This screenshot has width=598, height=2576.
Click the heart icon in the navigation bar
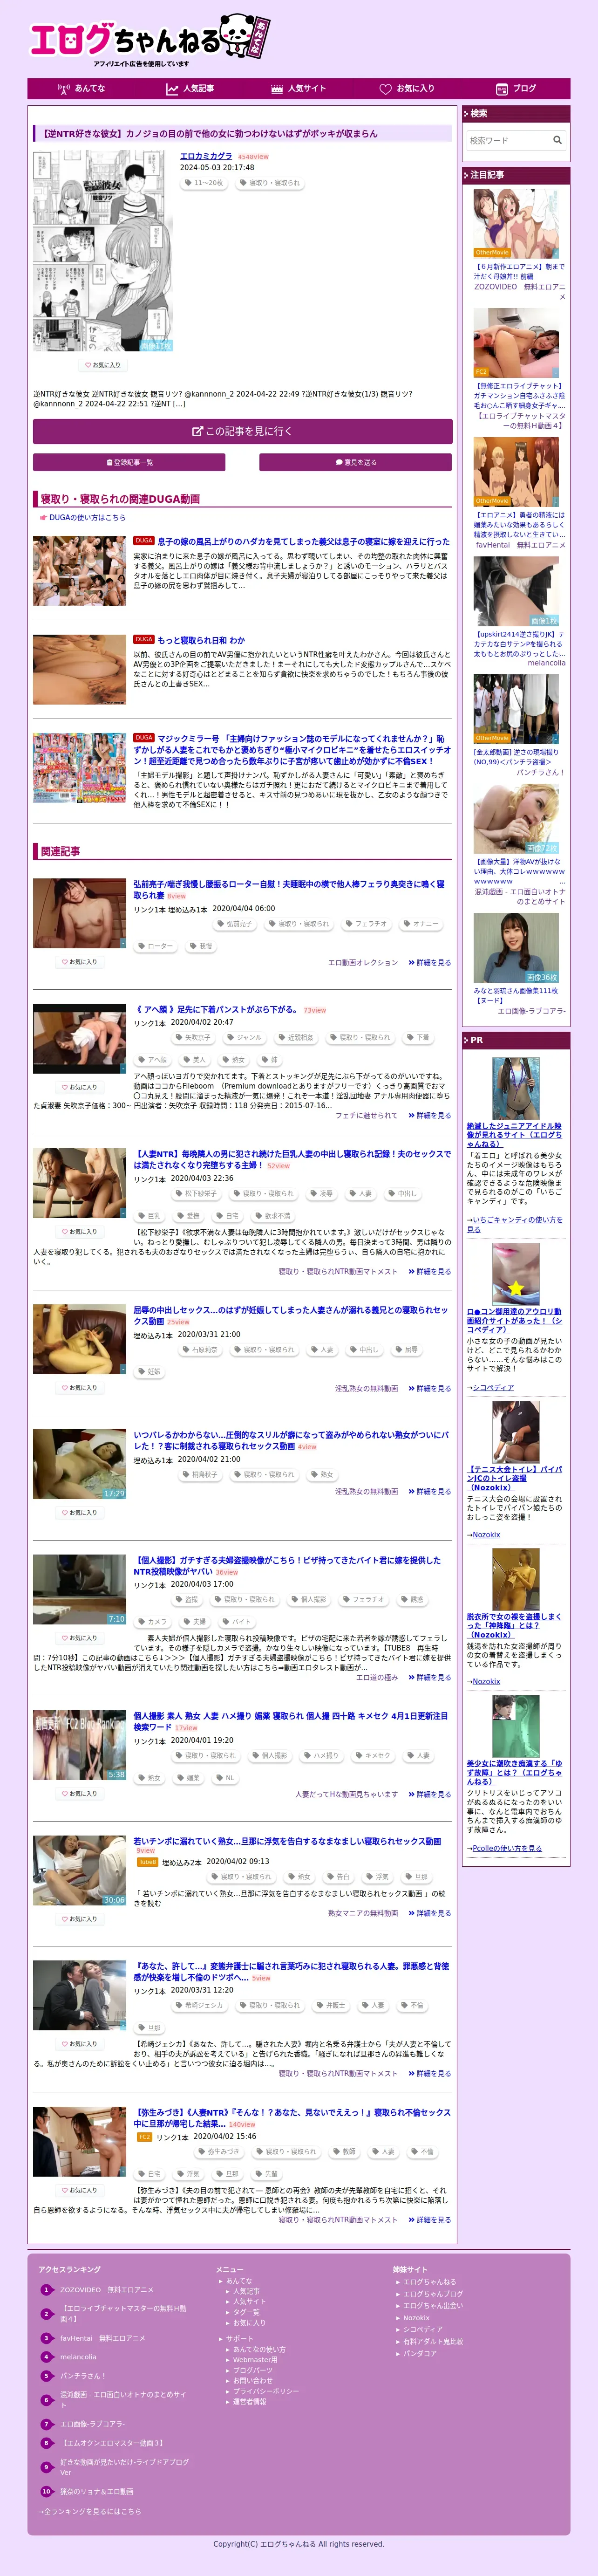385,89
